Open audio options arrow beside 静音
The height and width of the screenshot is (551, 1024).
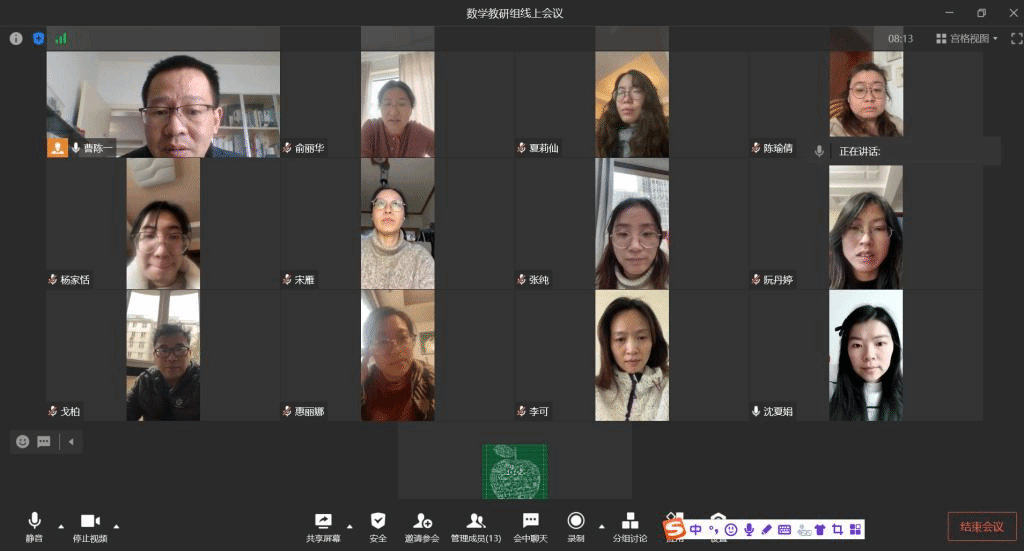[x=61, y=526]
